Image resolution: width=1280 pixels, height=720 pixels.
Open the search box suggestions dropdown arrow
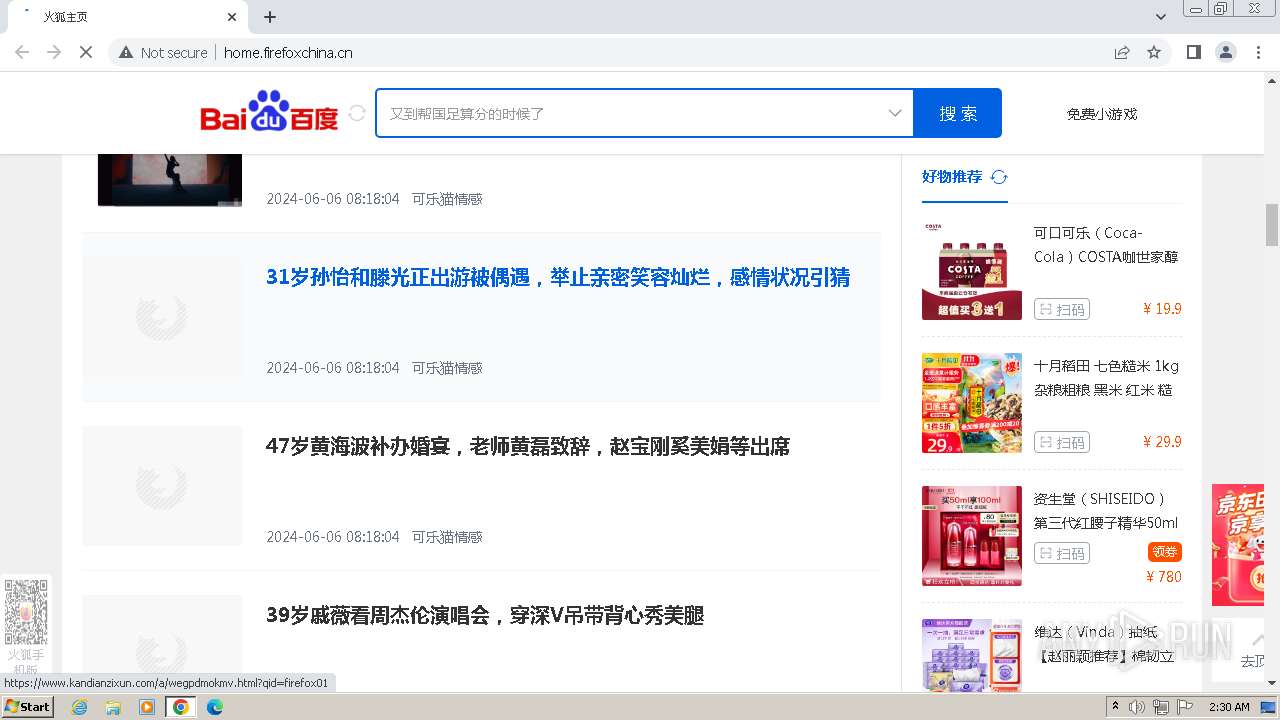[x=895, y=113]
